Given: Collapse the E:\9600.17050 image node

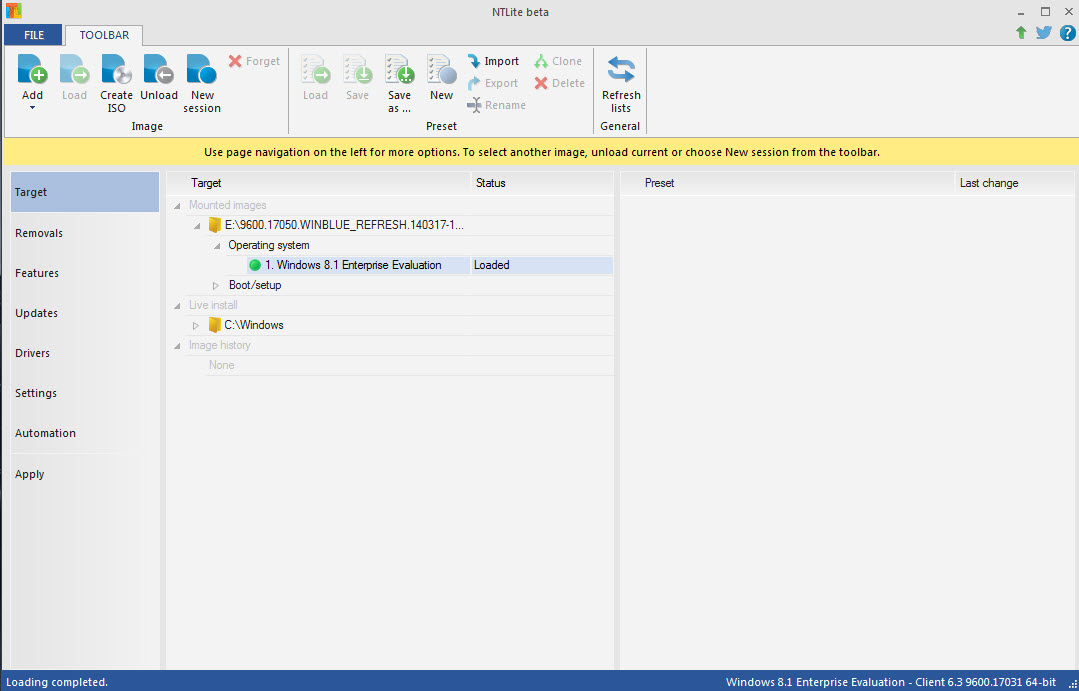Looking at the screenshot, I should click(197, 226).
